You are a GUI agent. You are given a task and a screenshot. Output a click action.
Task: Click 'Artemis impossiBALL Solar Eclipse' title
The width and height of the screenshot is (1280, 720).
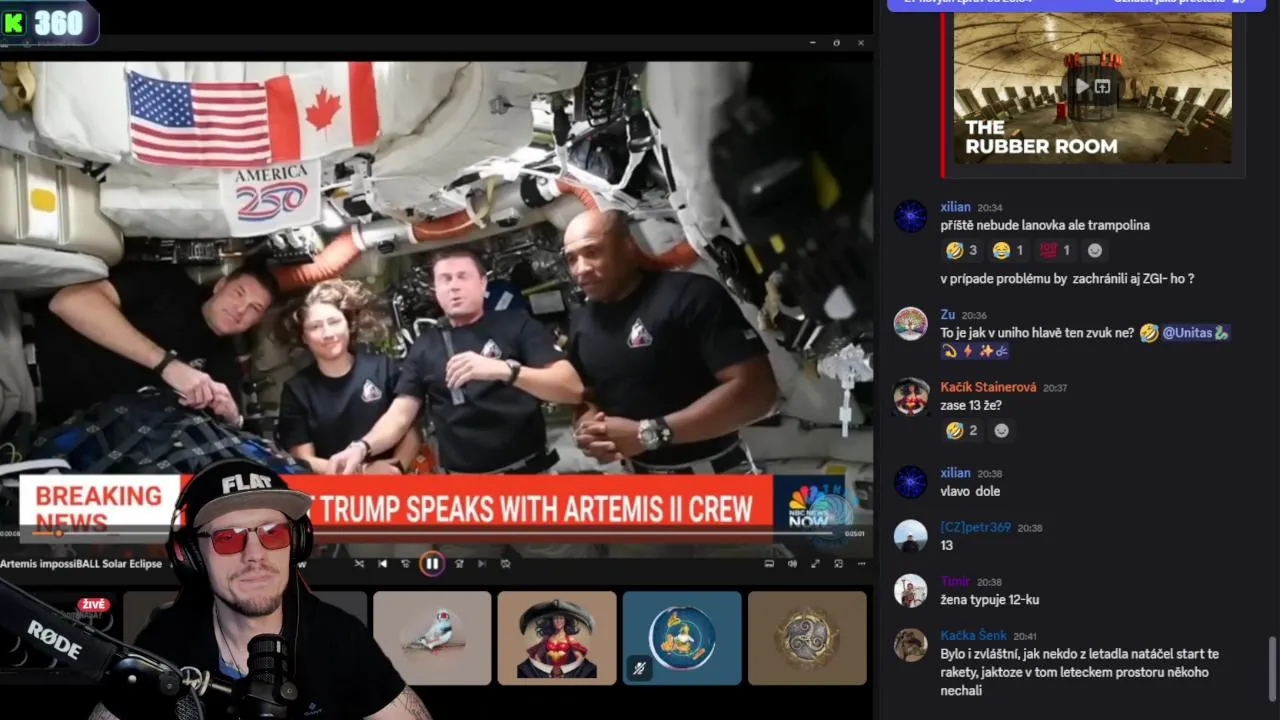tap(81, 564)
